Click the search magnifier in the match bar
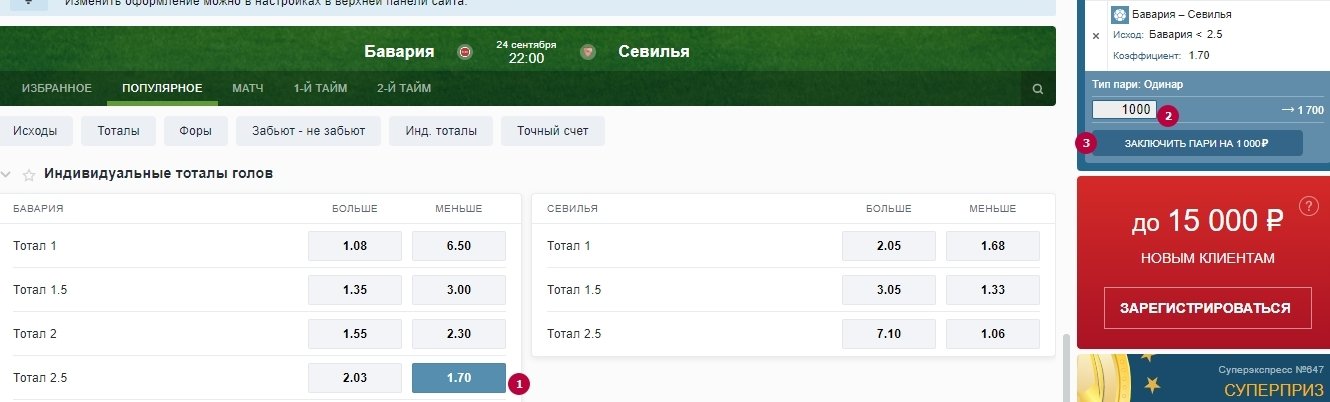The height and width of the screenshot is (402, 1330). [x=1038, y=89]
